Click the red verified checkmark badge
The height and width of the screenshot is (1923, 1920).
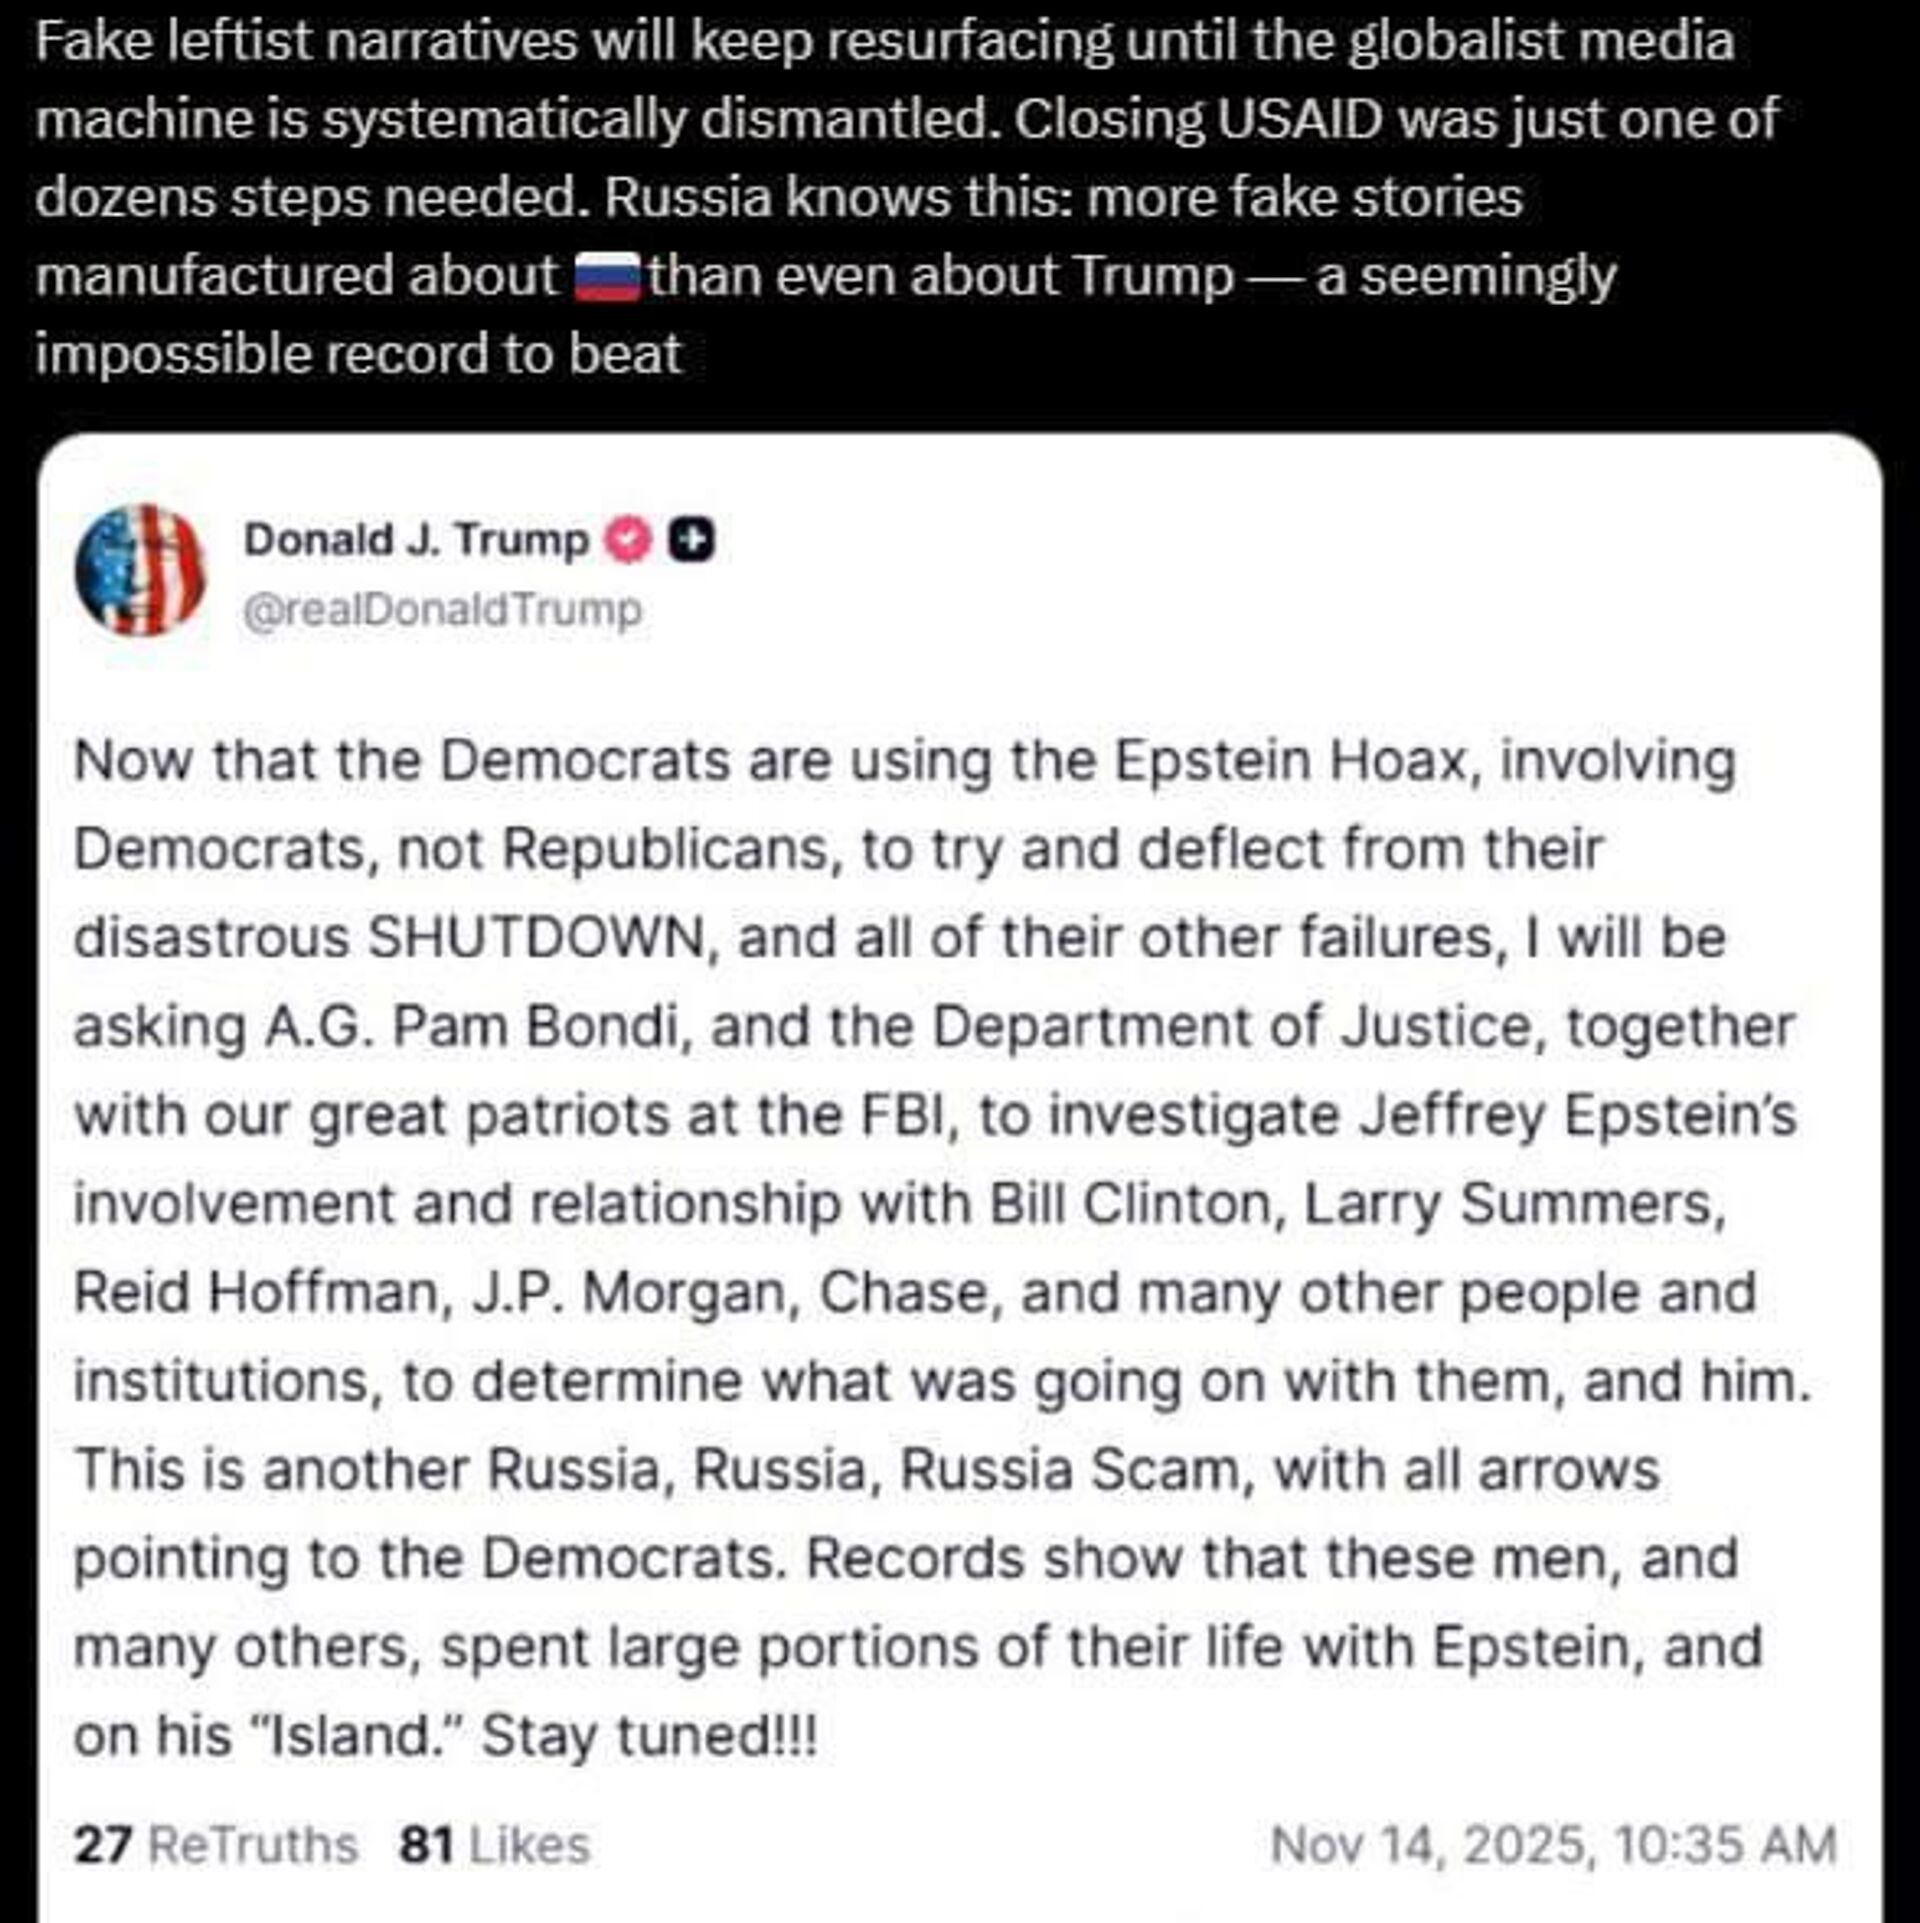click(629, 540)
